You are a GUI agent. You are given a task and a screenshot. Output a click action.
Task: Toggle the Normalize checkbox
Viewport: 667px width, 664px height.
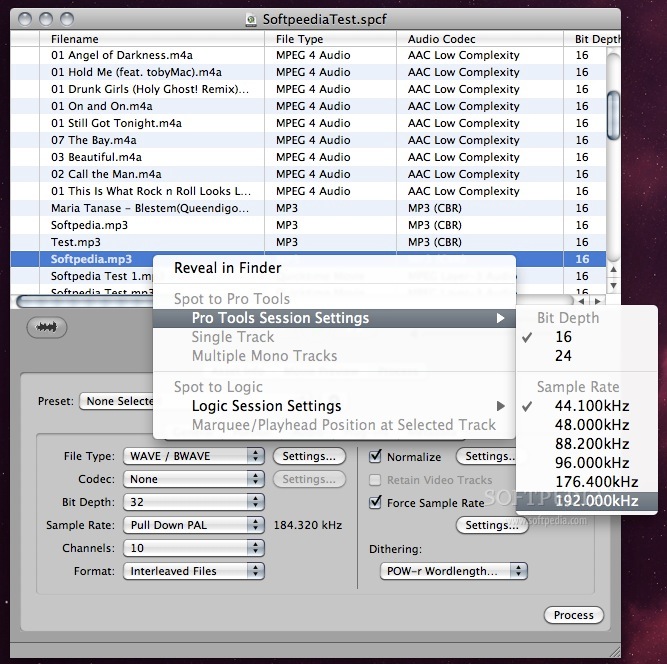pyautogui.click(x=375, y=456)
